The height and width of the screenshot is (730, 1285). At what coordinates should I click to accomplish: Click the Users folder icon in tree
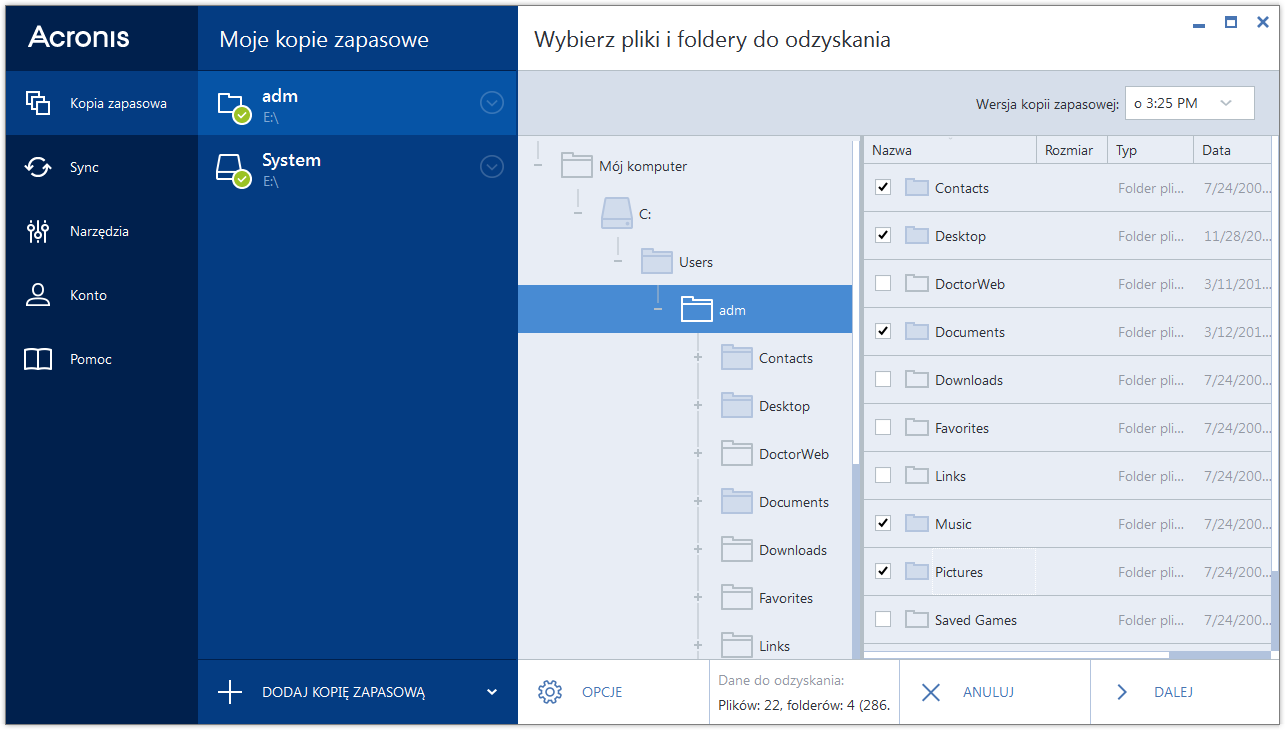[x=657, y=261]
